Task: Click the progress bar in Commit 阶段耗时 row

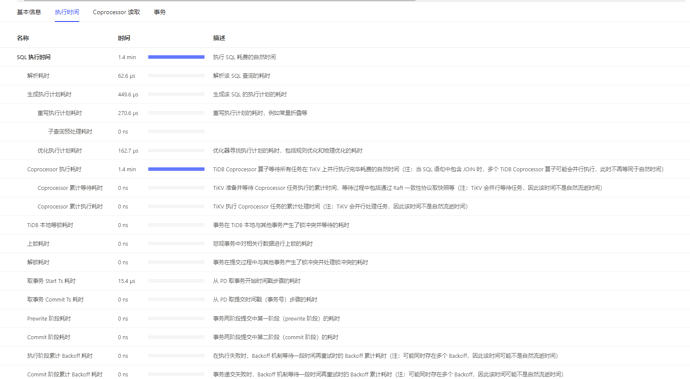Action: pyautogui.click(x=176, y=337)
